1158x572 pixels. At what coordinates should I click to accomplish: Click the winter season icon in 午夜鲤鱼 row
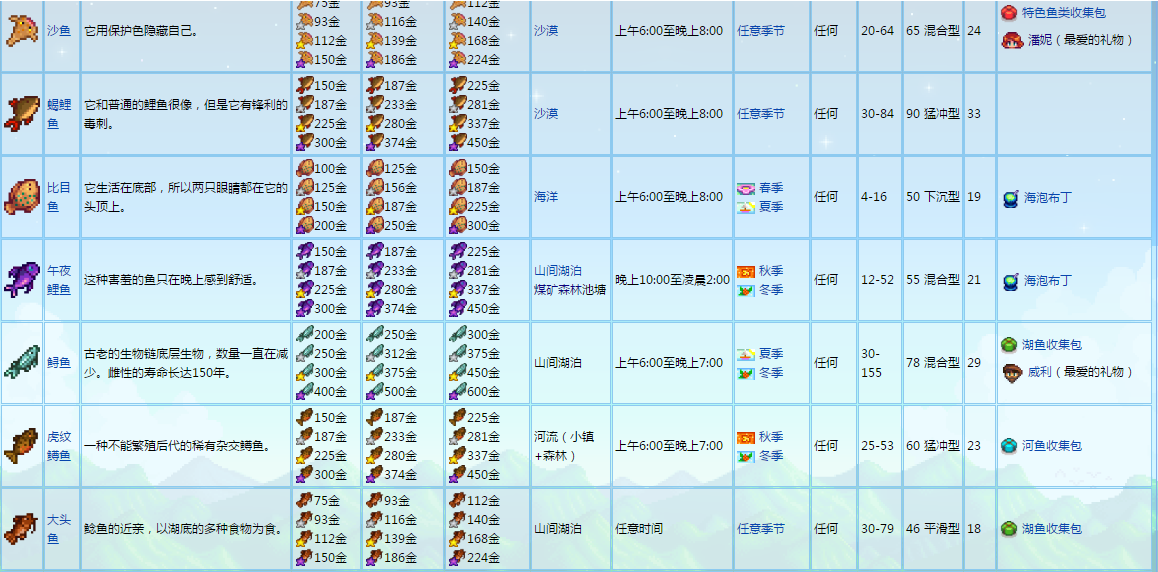[x=746, y=290]
